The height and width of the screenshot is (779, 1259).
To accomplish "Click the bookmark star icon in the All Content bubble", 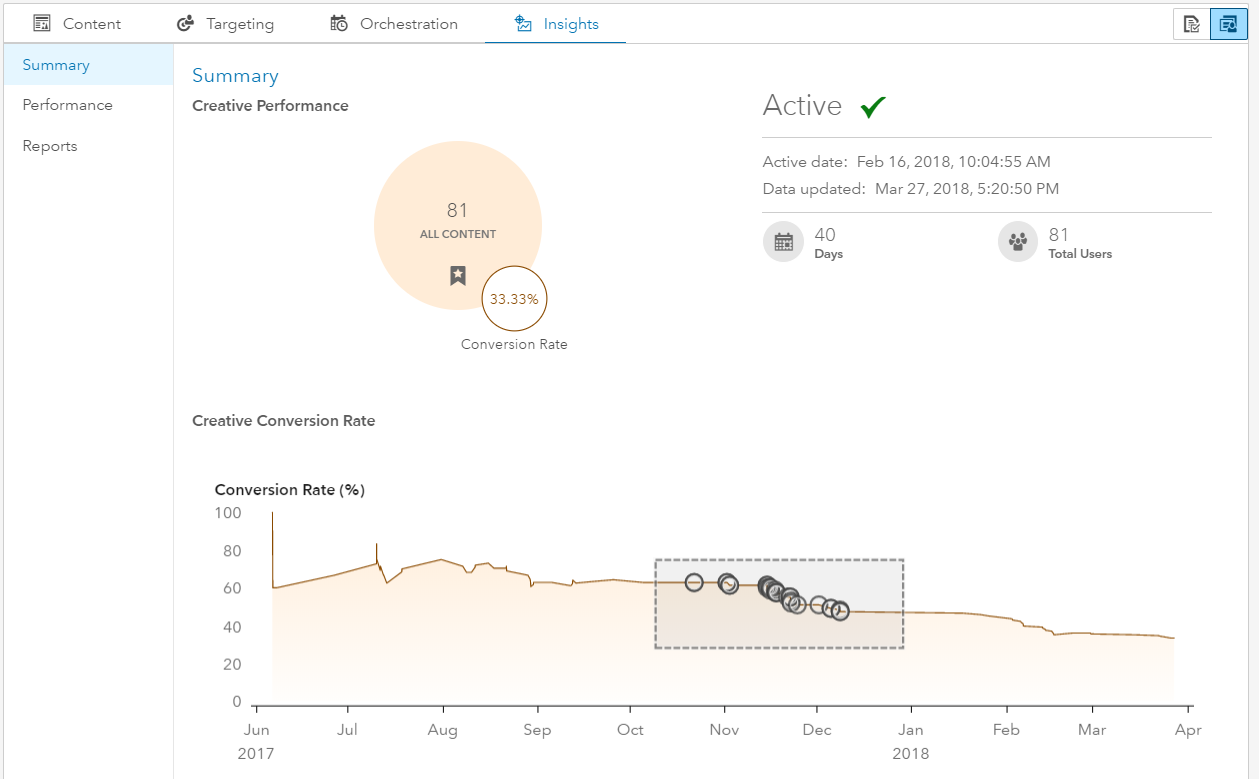I will pyautogui.click(x=458, y=275).
